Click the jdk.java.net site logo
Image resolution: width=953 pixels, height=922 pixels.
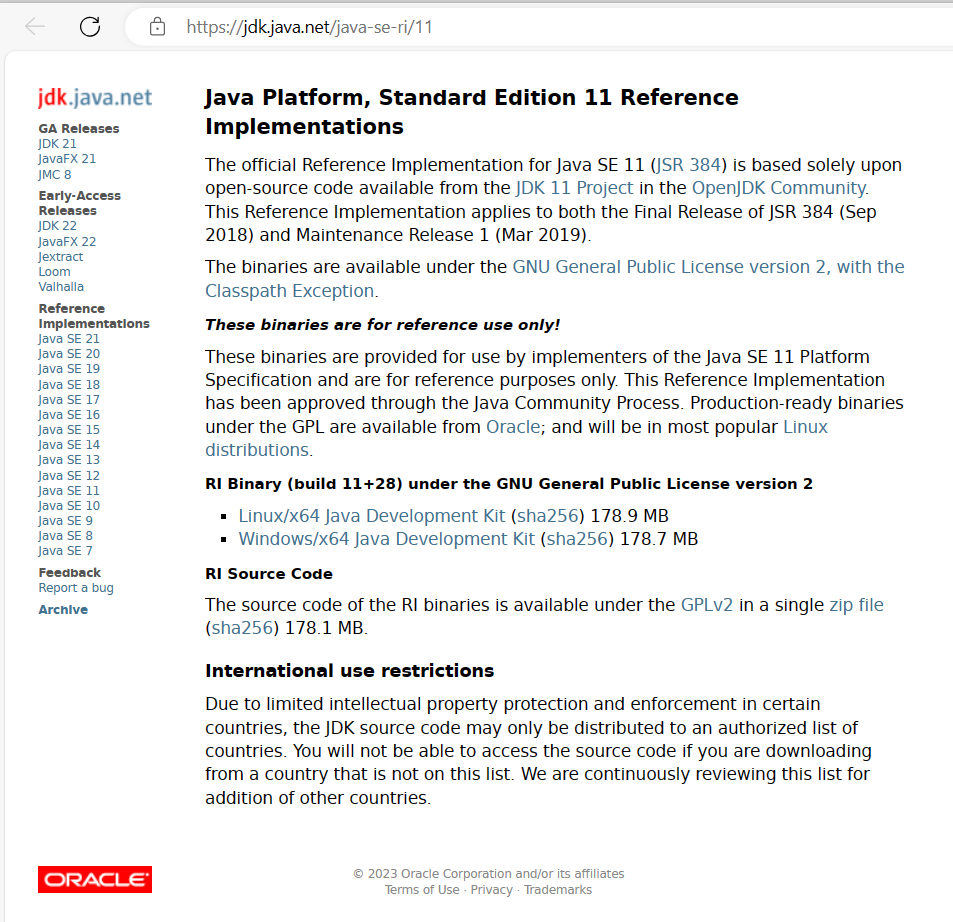tap(95, 97)
